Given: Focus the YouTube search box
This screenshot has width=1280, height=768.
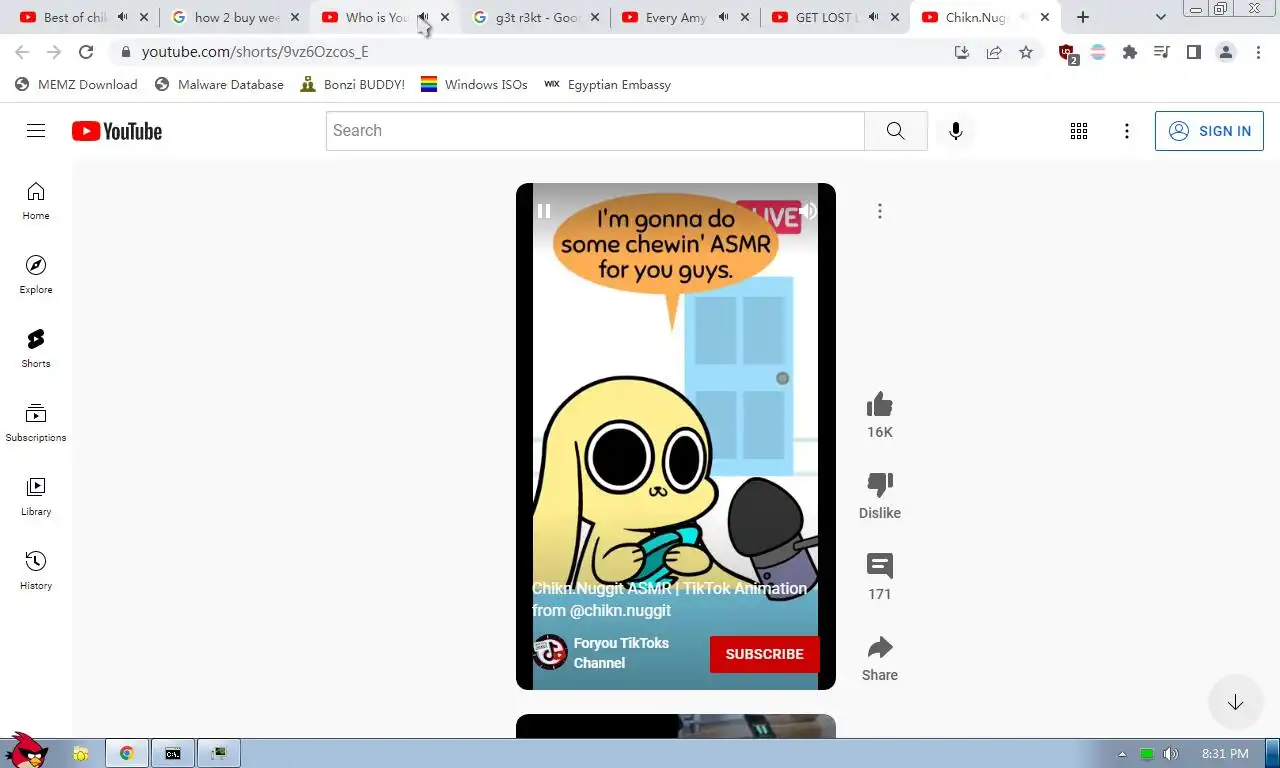Looking at the screenshot, I should click(x=595, y=131).
